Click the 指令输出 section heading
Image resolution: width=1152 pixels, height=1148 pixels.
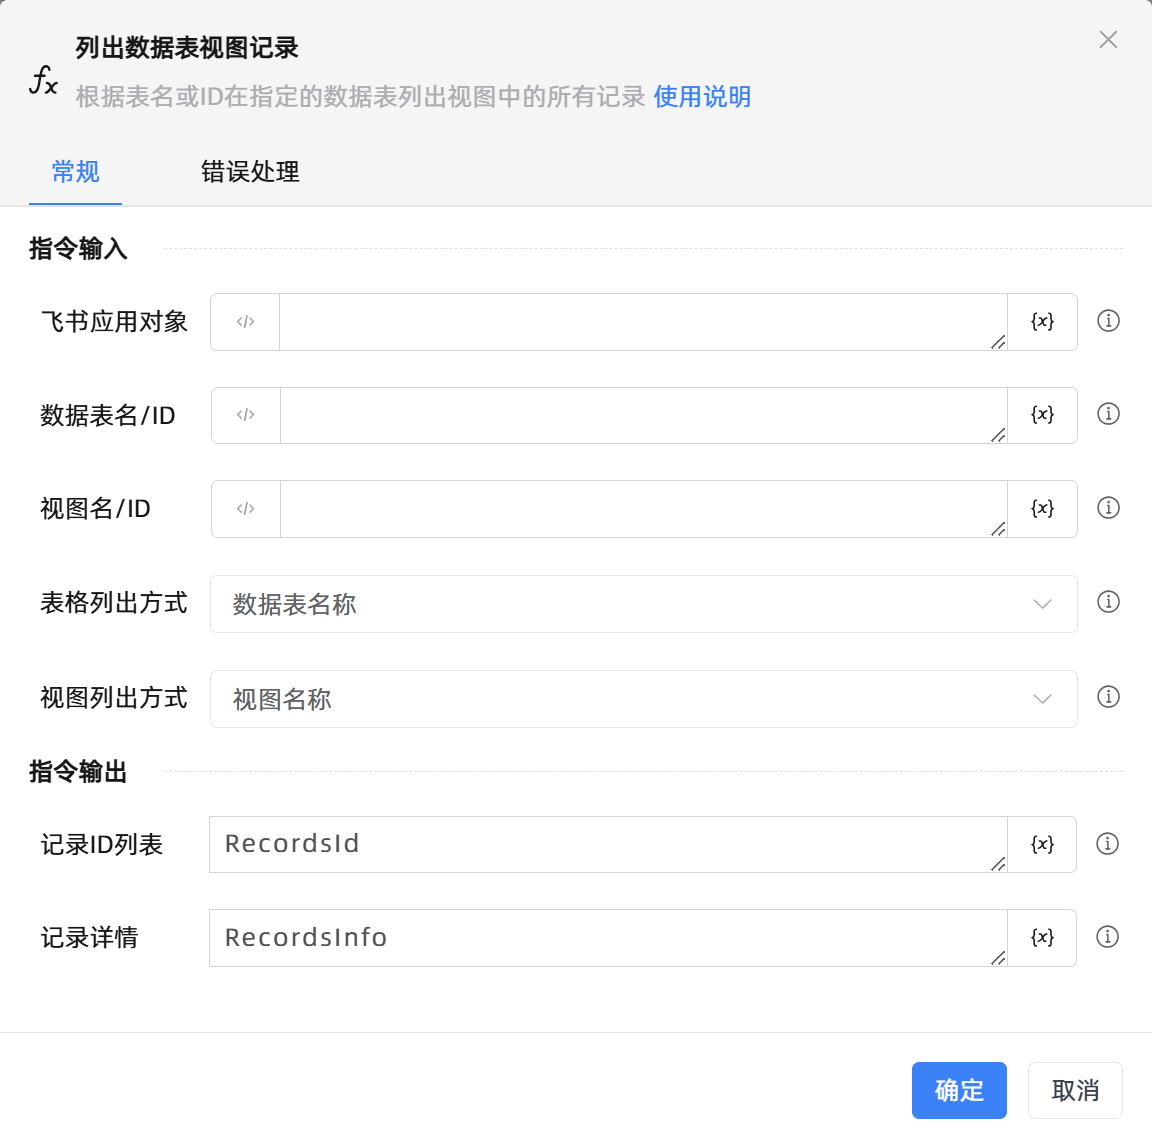click(x=78, y=772)
